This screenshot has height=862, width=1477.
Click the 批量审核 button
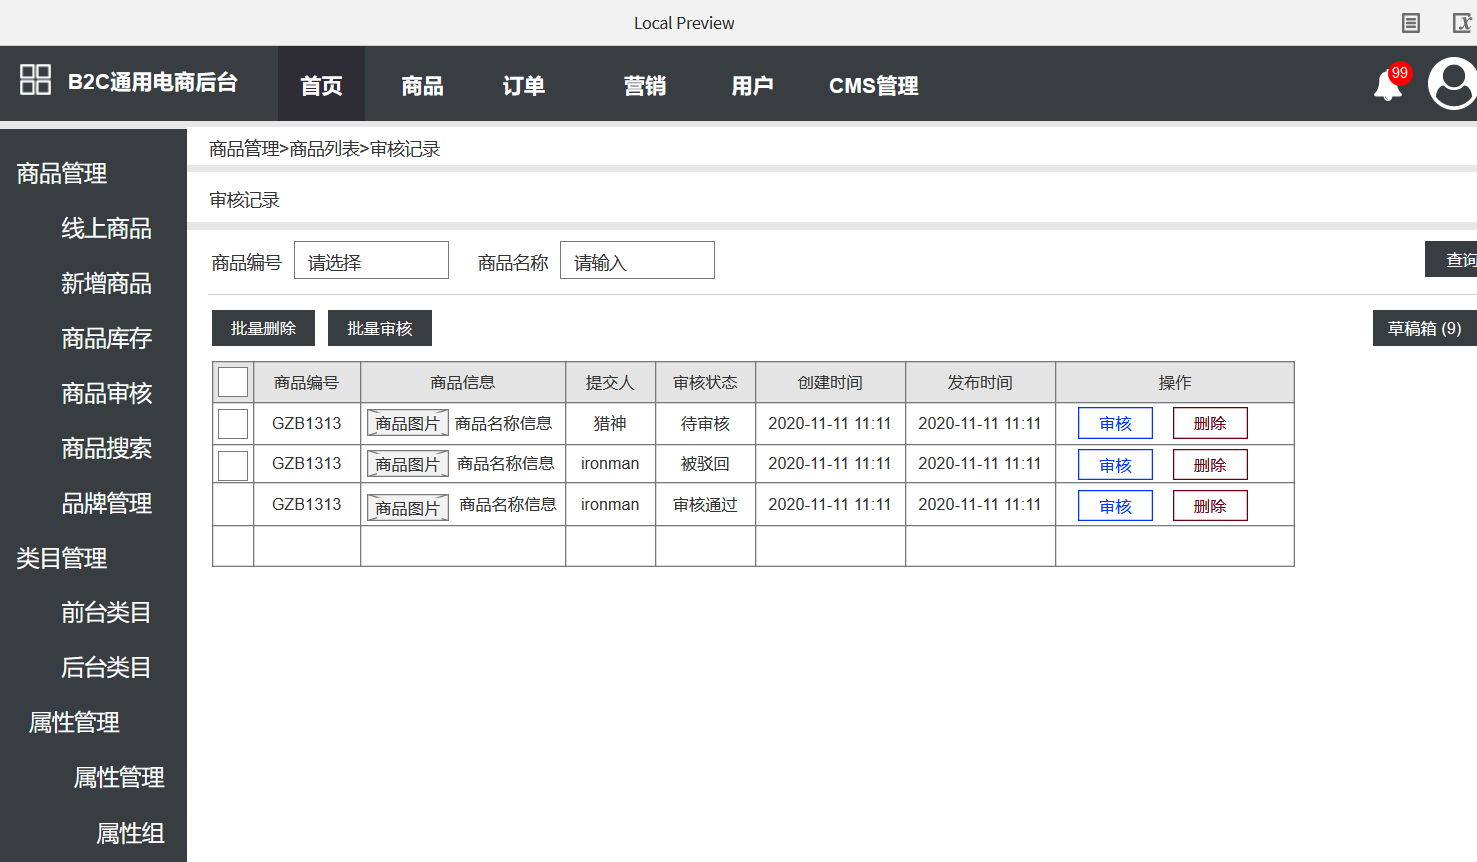(x=380, y=328)
